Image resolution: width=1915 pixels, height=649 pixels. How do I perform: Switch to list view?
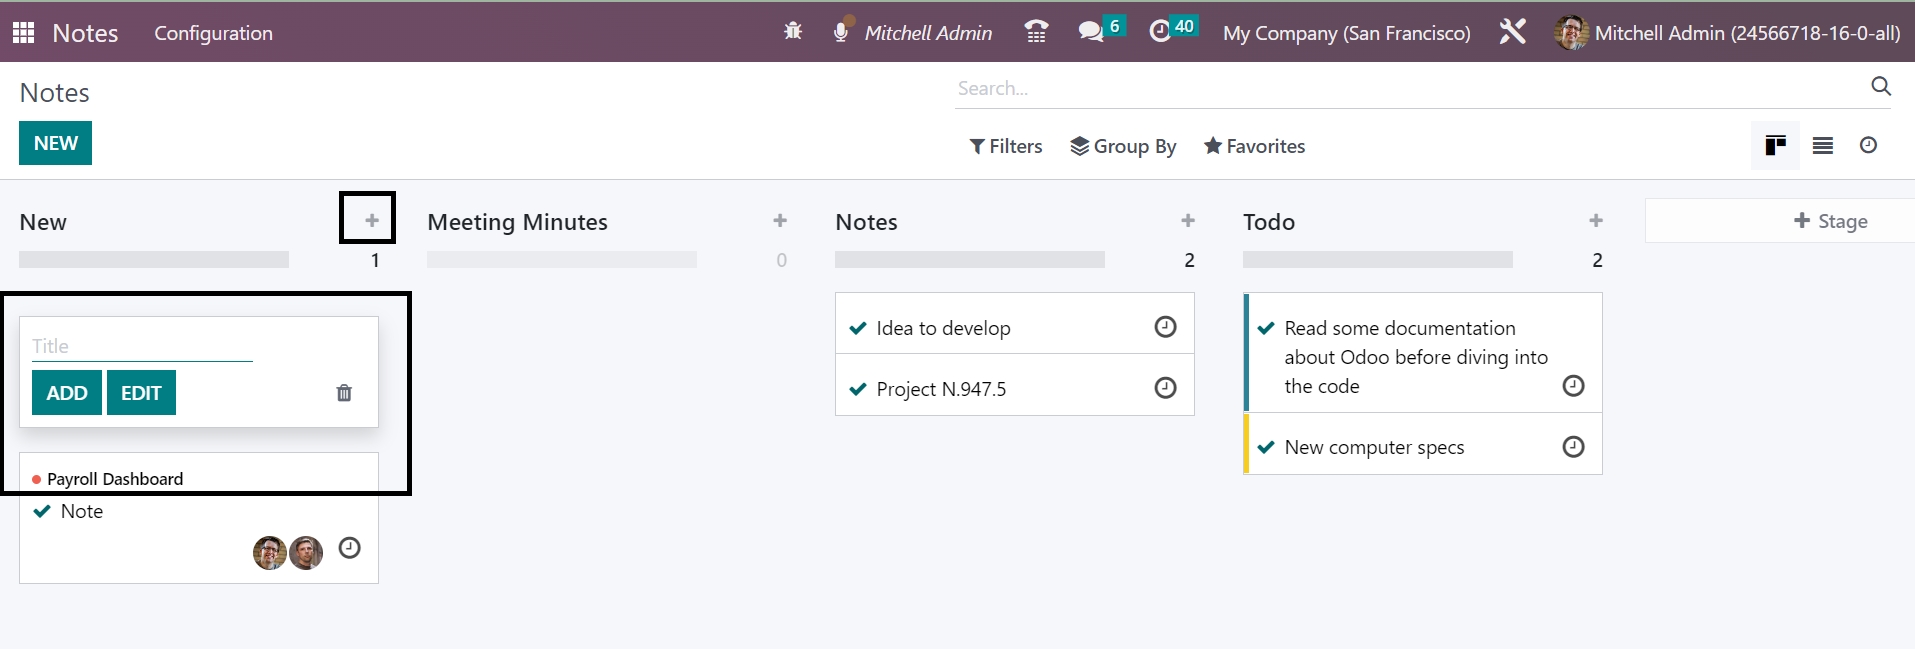[1822, 146]
